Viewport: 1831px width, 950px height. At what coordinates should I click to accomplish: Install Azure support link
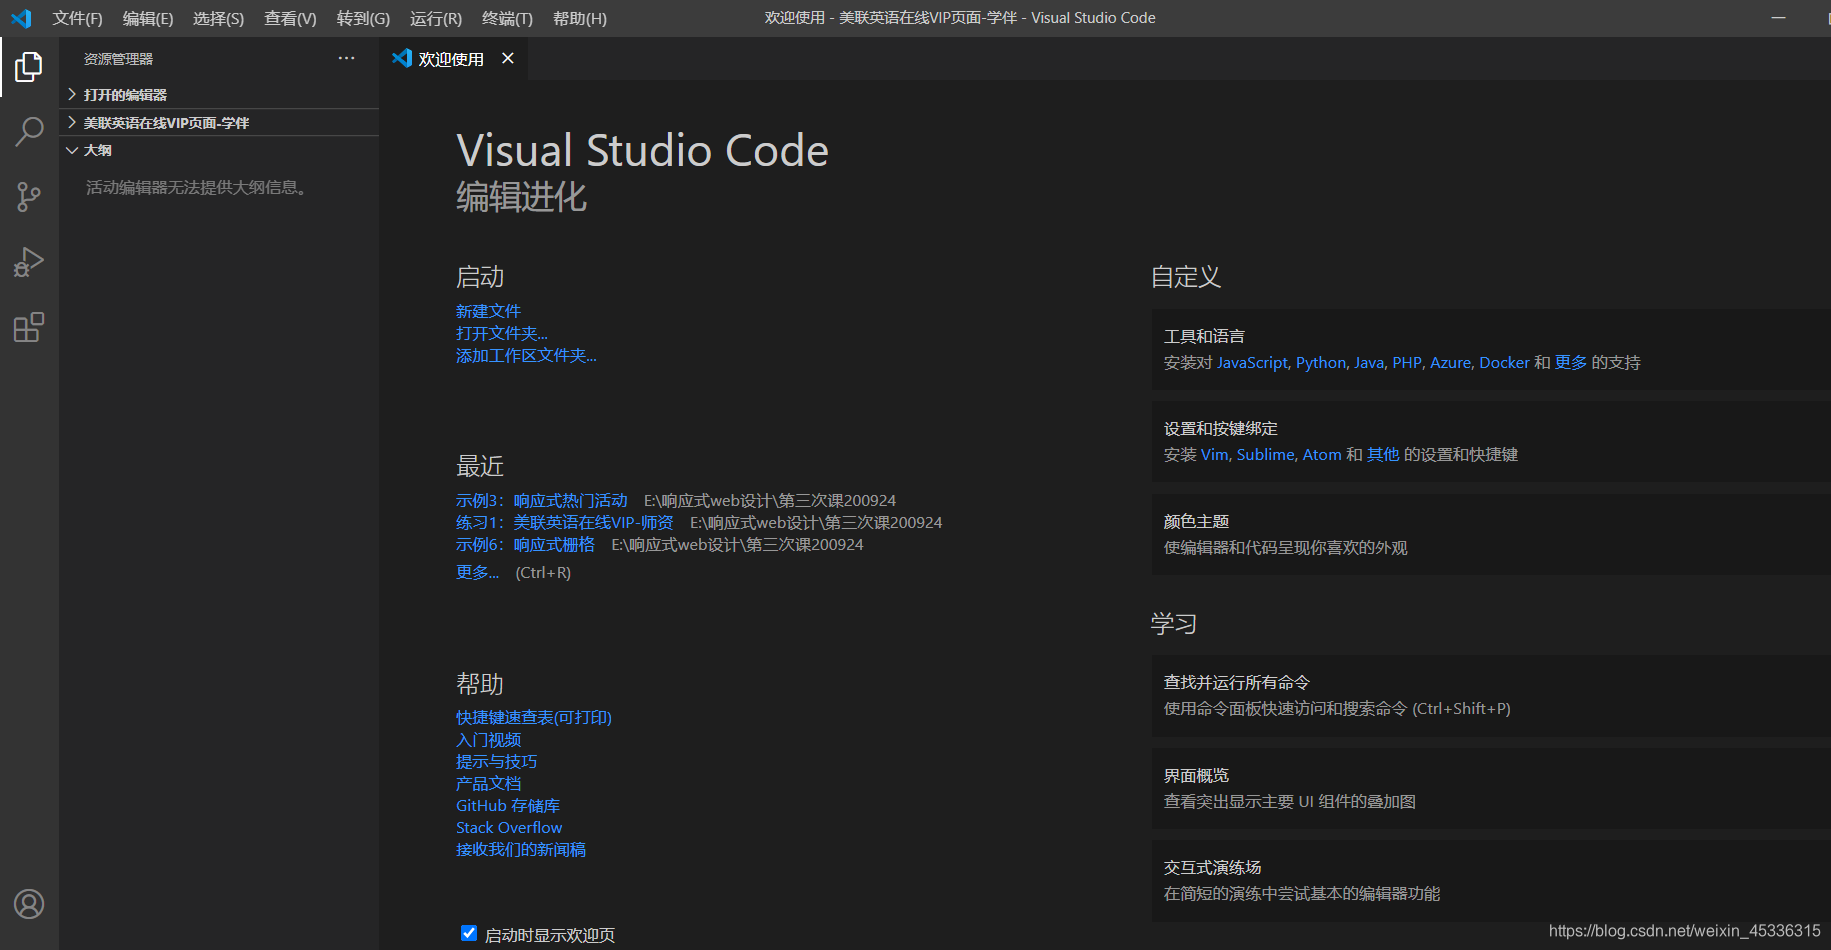coord(1450,362)
